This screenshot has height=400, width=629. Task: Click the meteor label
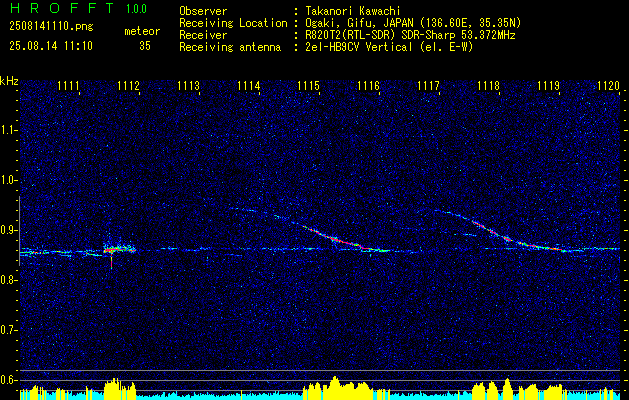coord(142,31)
